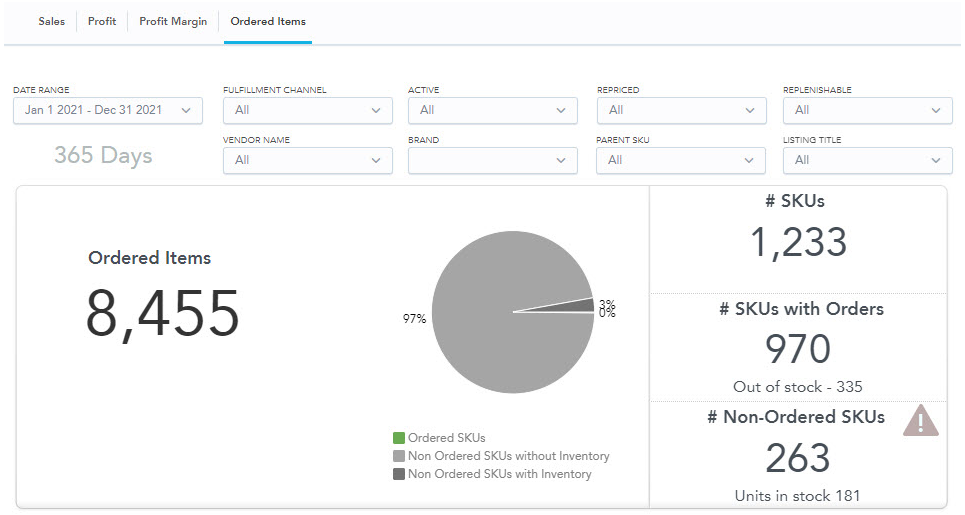Click the dark gray Non Ordered SKUs with Inventory swatch
This screenshot has height=515, width=965.
[x=399, y=474]
